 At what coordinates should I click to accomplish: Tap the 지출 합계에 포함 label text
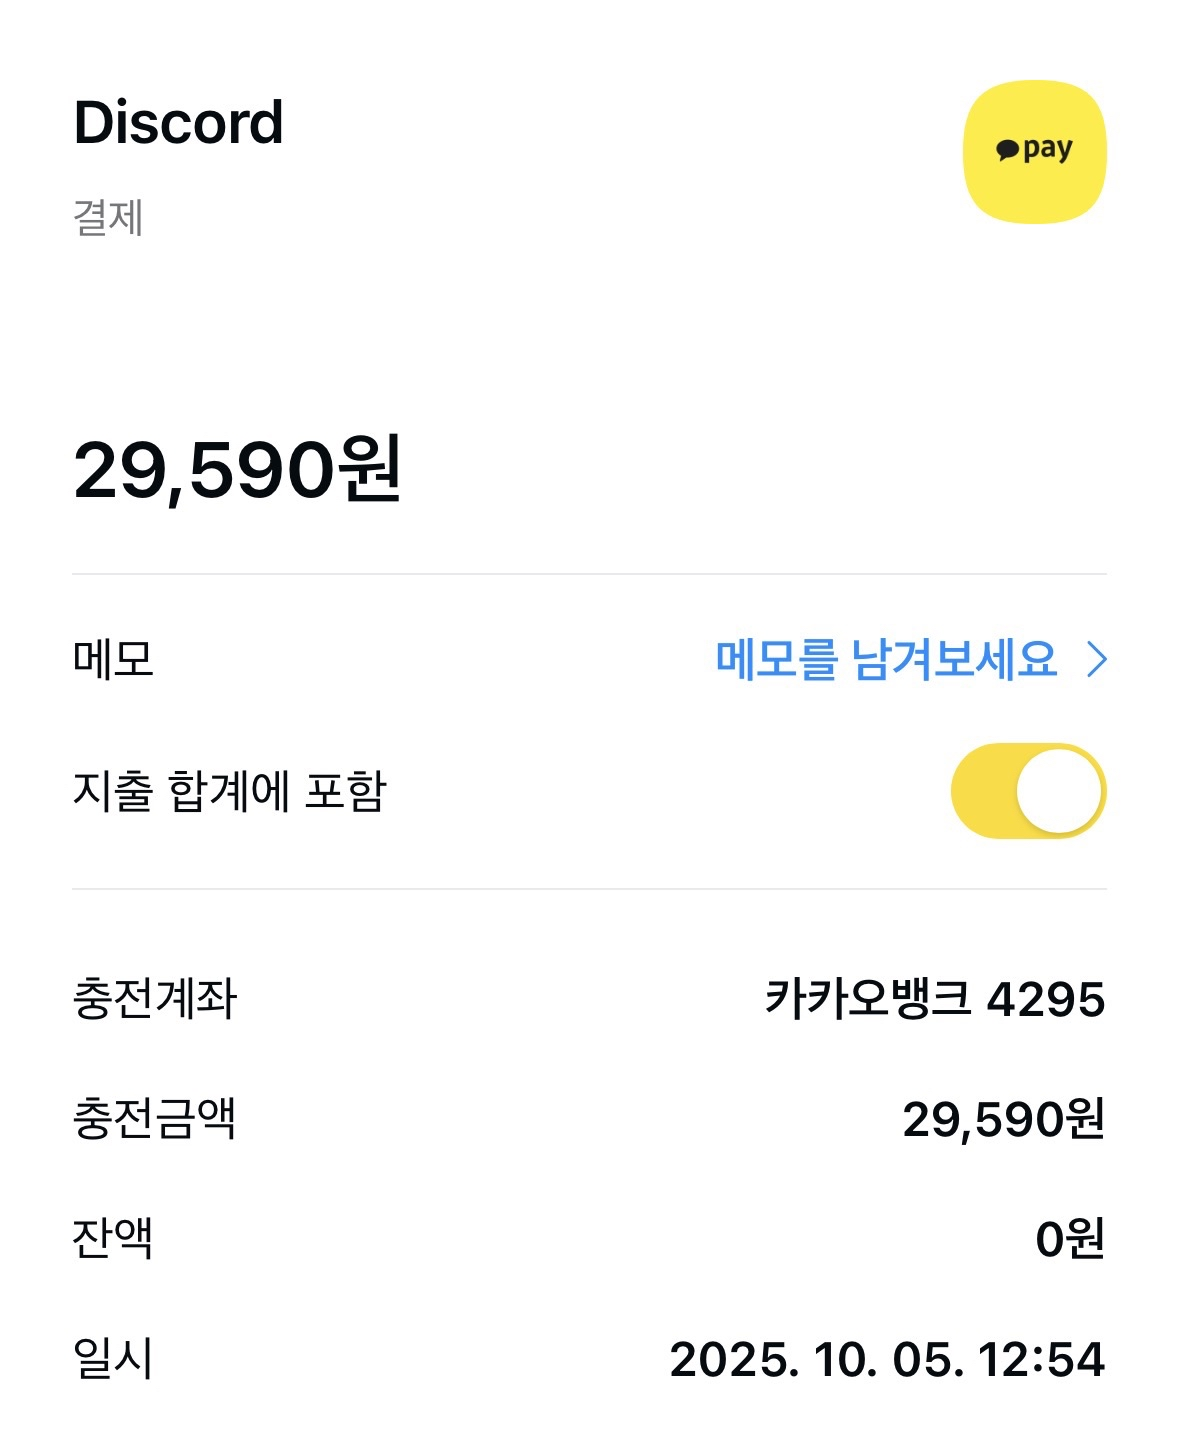tap(229, 791)
